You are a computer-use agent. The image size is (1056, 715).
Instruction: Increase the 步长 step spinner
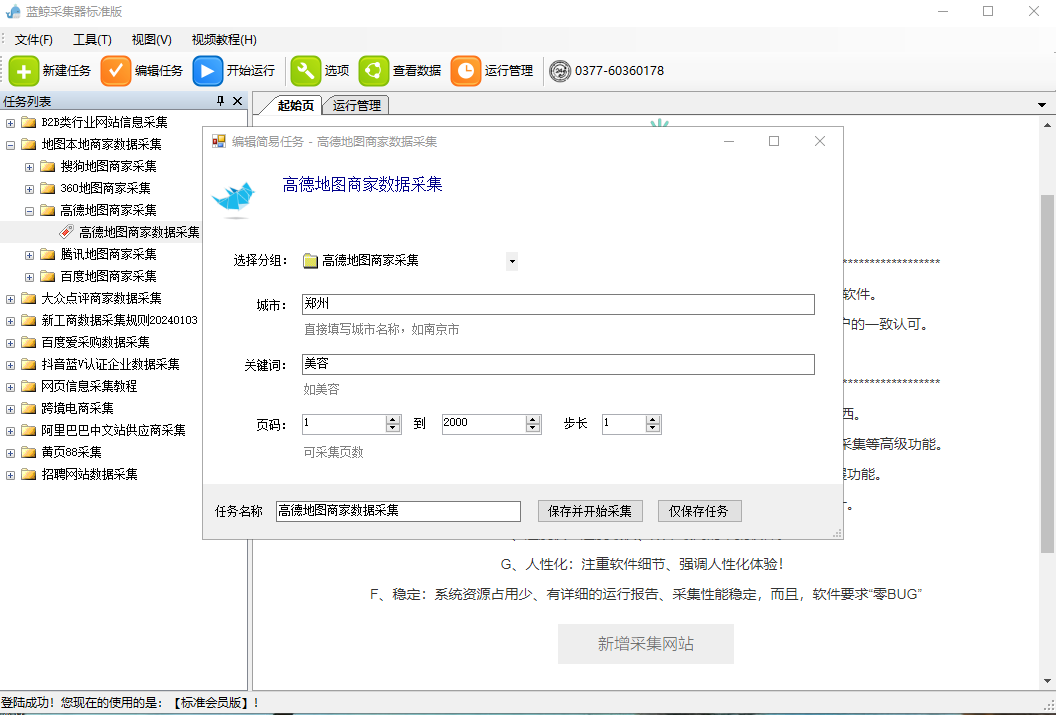[652, 419]
